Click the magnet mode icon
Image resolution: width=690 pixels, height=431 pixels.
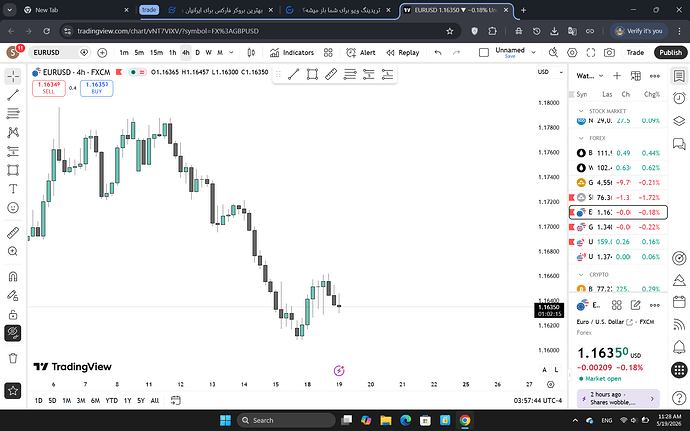point(13,276)
